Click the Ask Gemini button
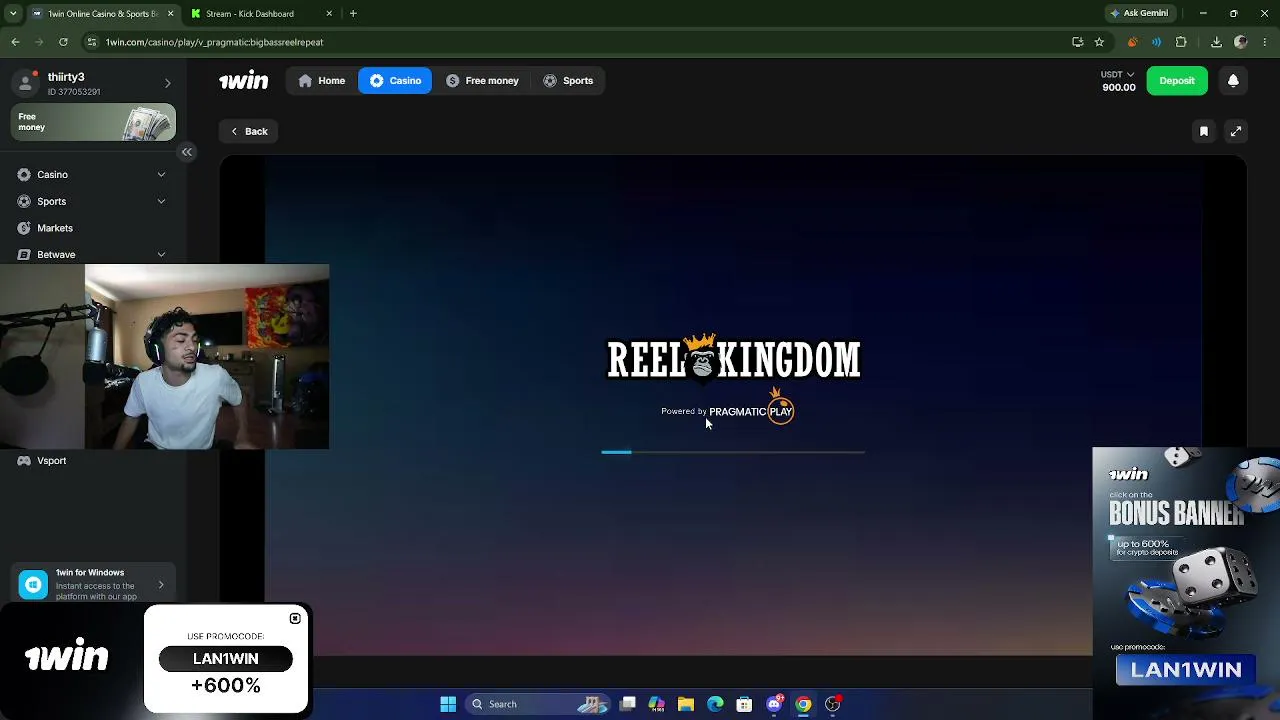This screenshot has height=720, width=1280. tap(1138, 13)
